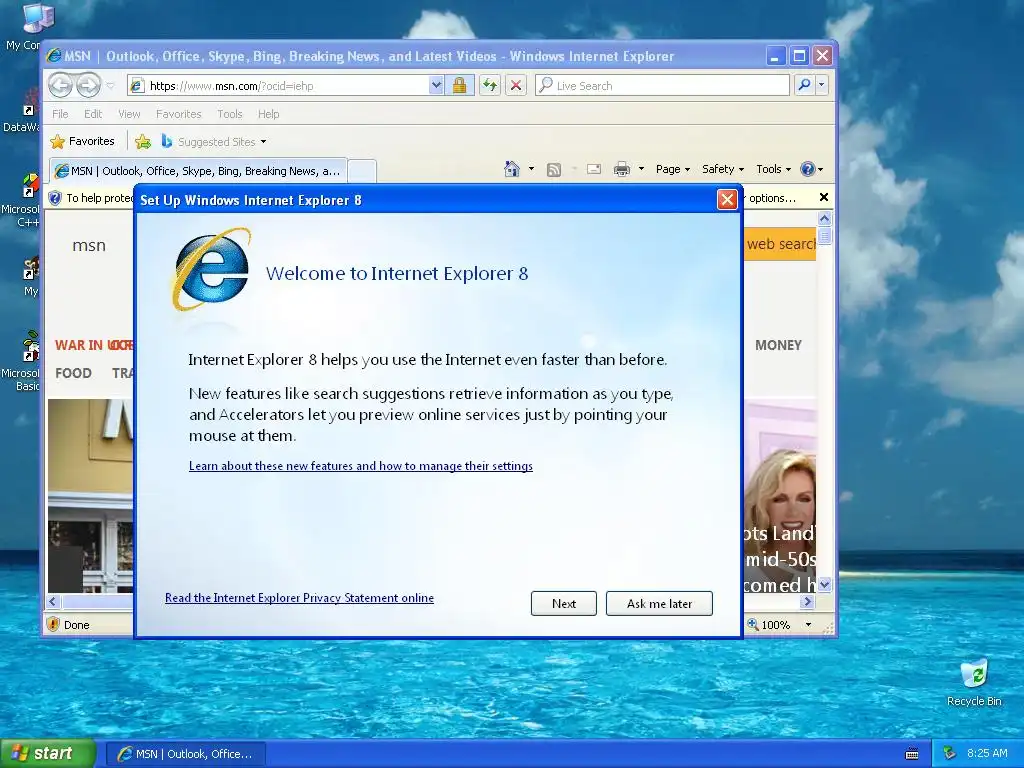Open the Tools command bar menu
The width and height of the screenshot is (1024, 768).
click(774, 169)
